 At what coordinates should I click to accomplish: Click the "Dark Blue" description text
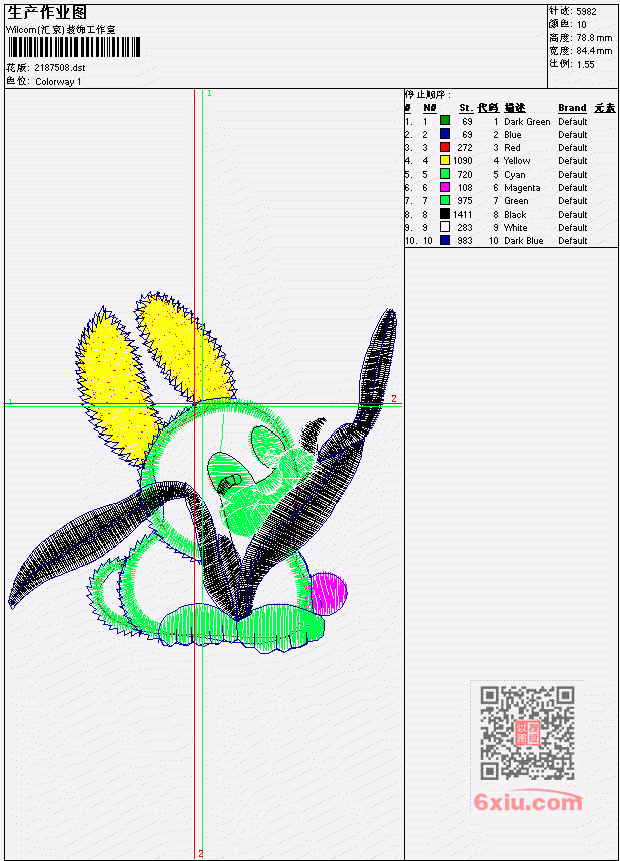pyautogui.click(x=524, y=241)
